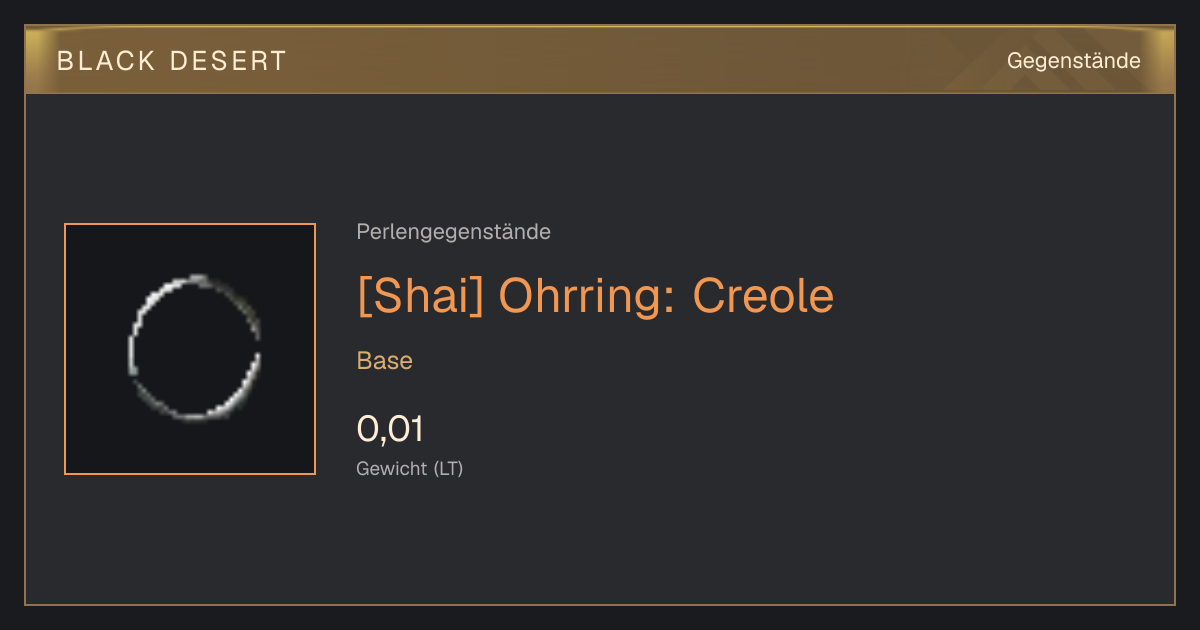Image resolution: width=1200 pixels, height=630 pixels.
Task: Click the hoop earring item icon
Action: 195,347
